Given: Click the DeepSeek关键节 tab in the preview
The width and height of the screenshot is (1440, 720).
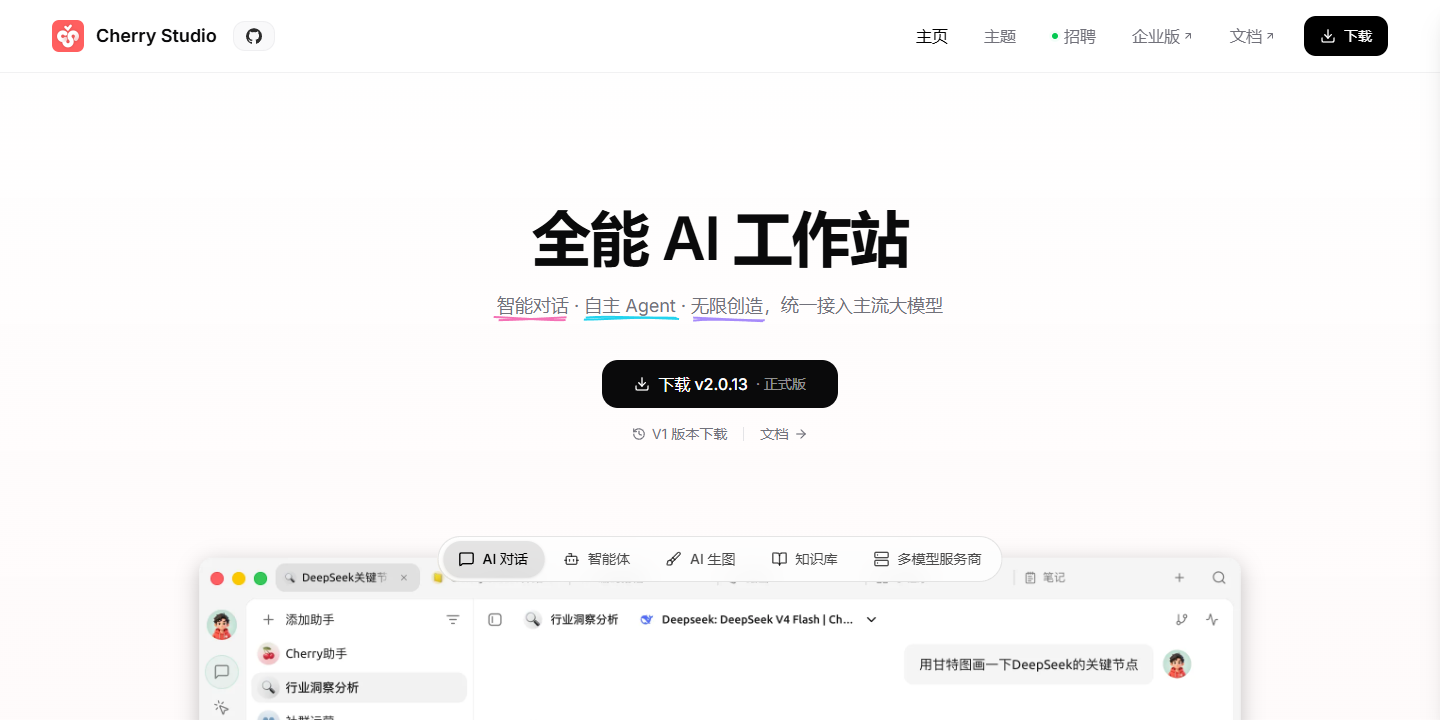Looking at the screenshot, I should tap(347, 578).
